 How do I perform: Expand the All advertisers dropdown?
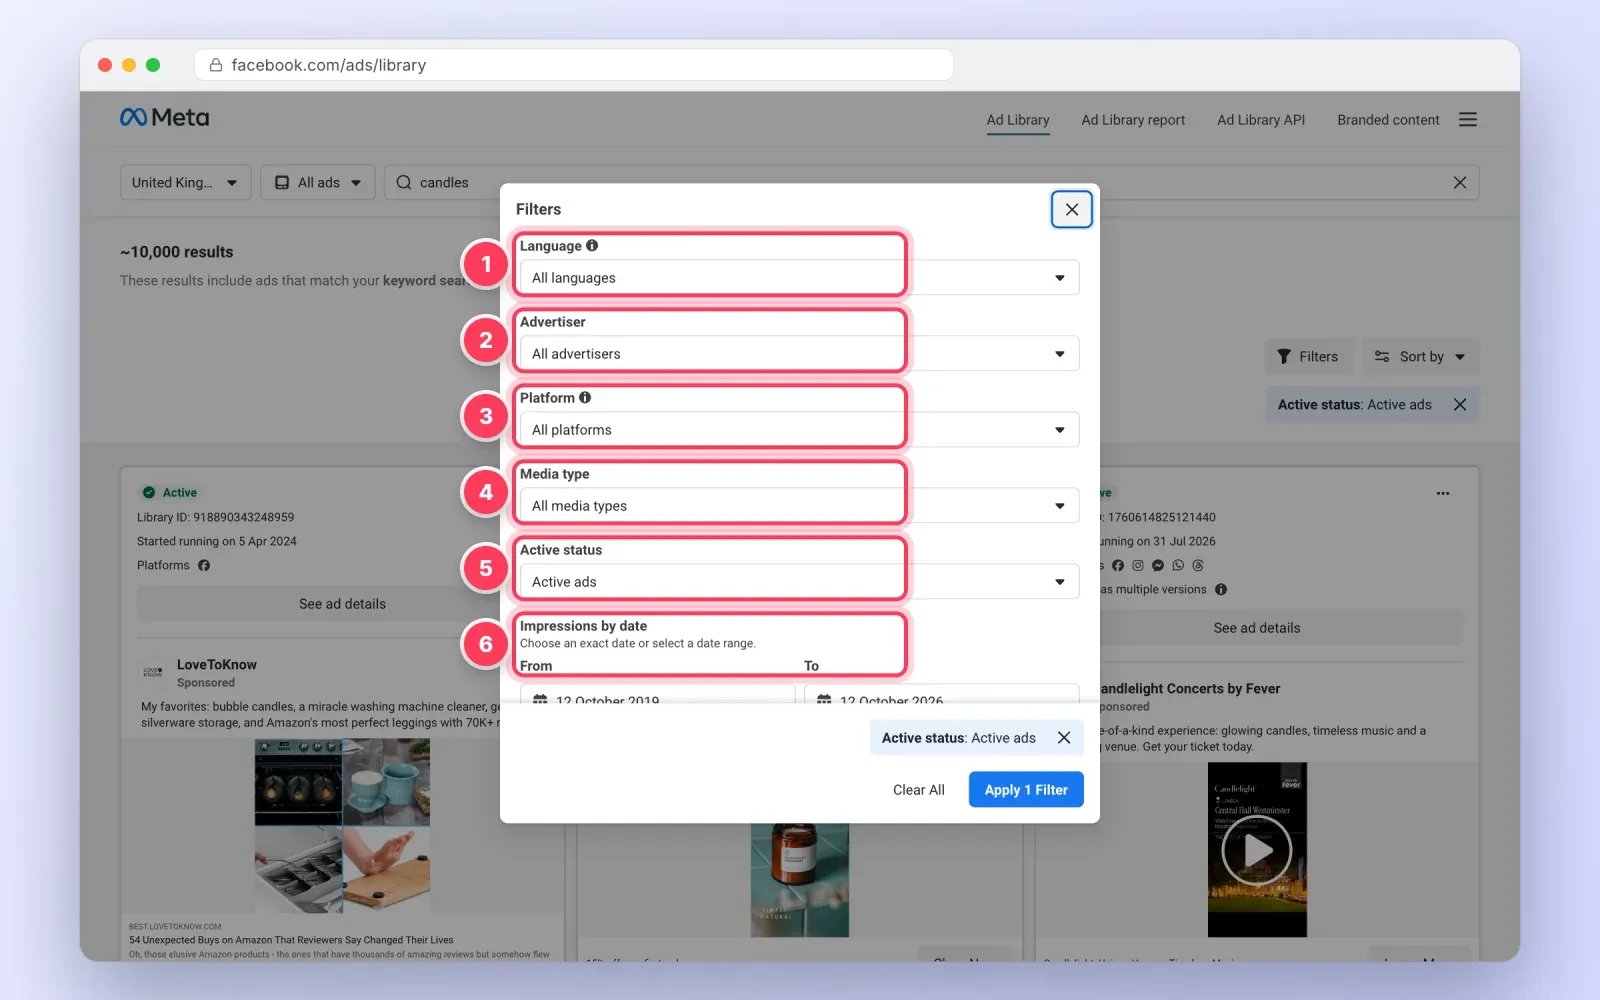click(799, 354)
